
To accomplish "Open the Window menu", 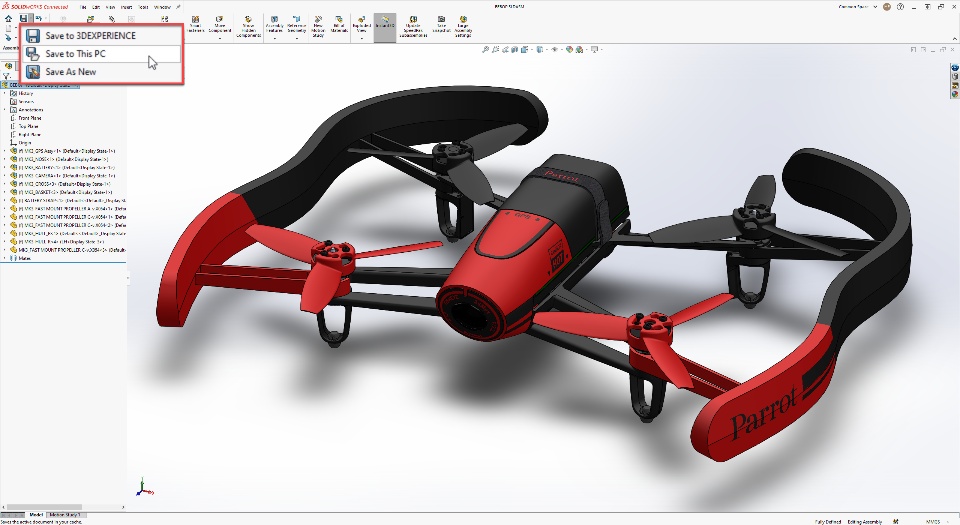I will point(162,7).
